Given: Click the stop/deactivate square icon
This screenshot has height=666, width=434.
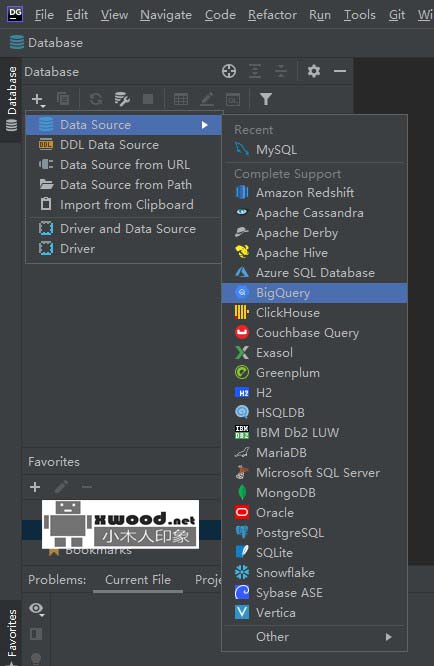Looking at the screenshot, I should point(148,99).
